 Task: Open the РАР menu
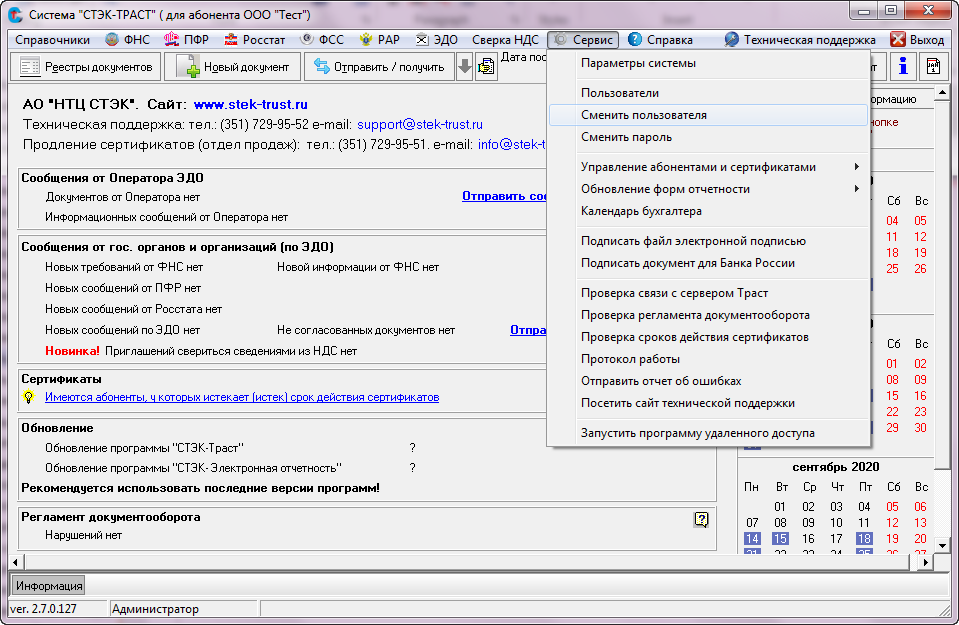[x=379, y=40]
